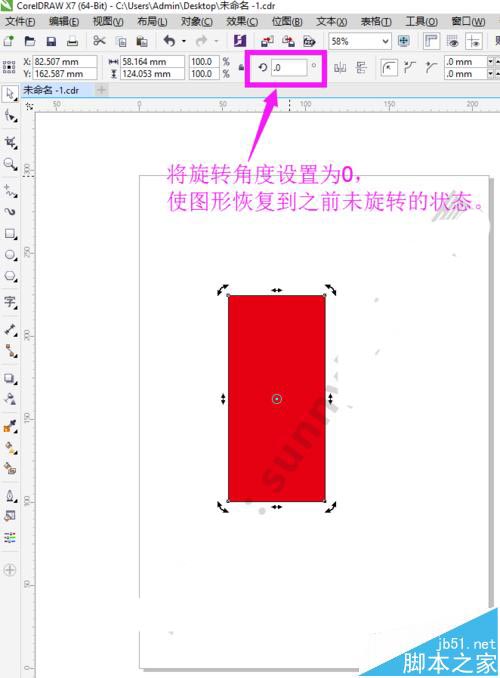Image resolution: width=500 pixels, height=678 pixels.
Task: Select the Text tool (字)
Action: click(10, 302)
